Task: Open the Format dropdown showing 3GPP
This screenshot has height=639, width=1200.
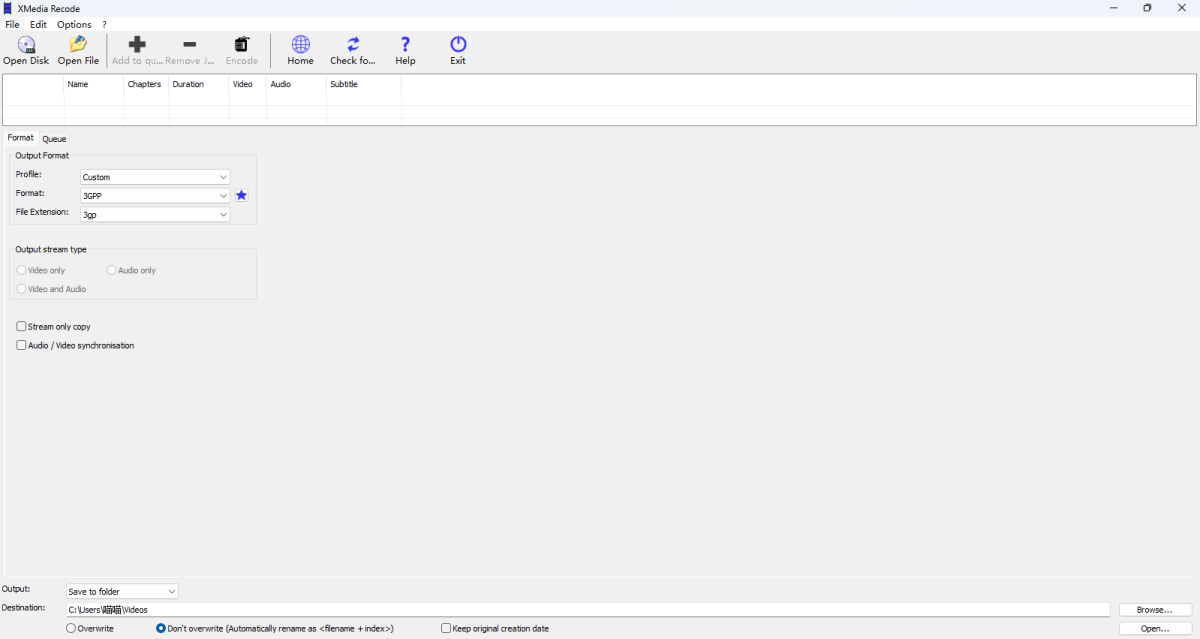Action: pyautogui.click(x=155, y=196)
